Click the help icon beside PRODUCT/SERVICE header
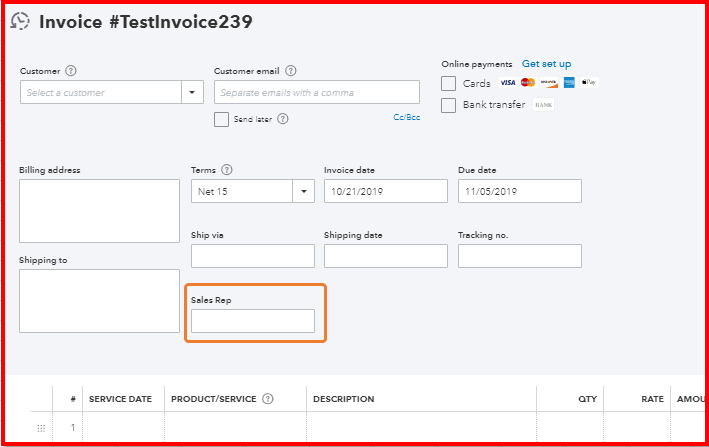Screen dimensions: 709x447 pyautogui.click(x=268, y=399)
